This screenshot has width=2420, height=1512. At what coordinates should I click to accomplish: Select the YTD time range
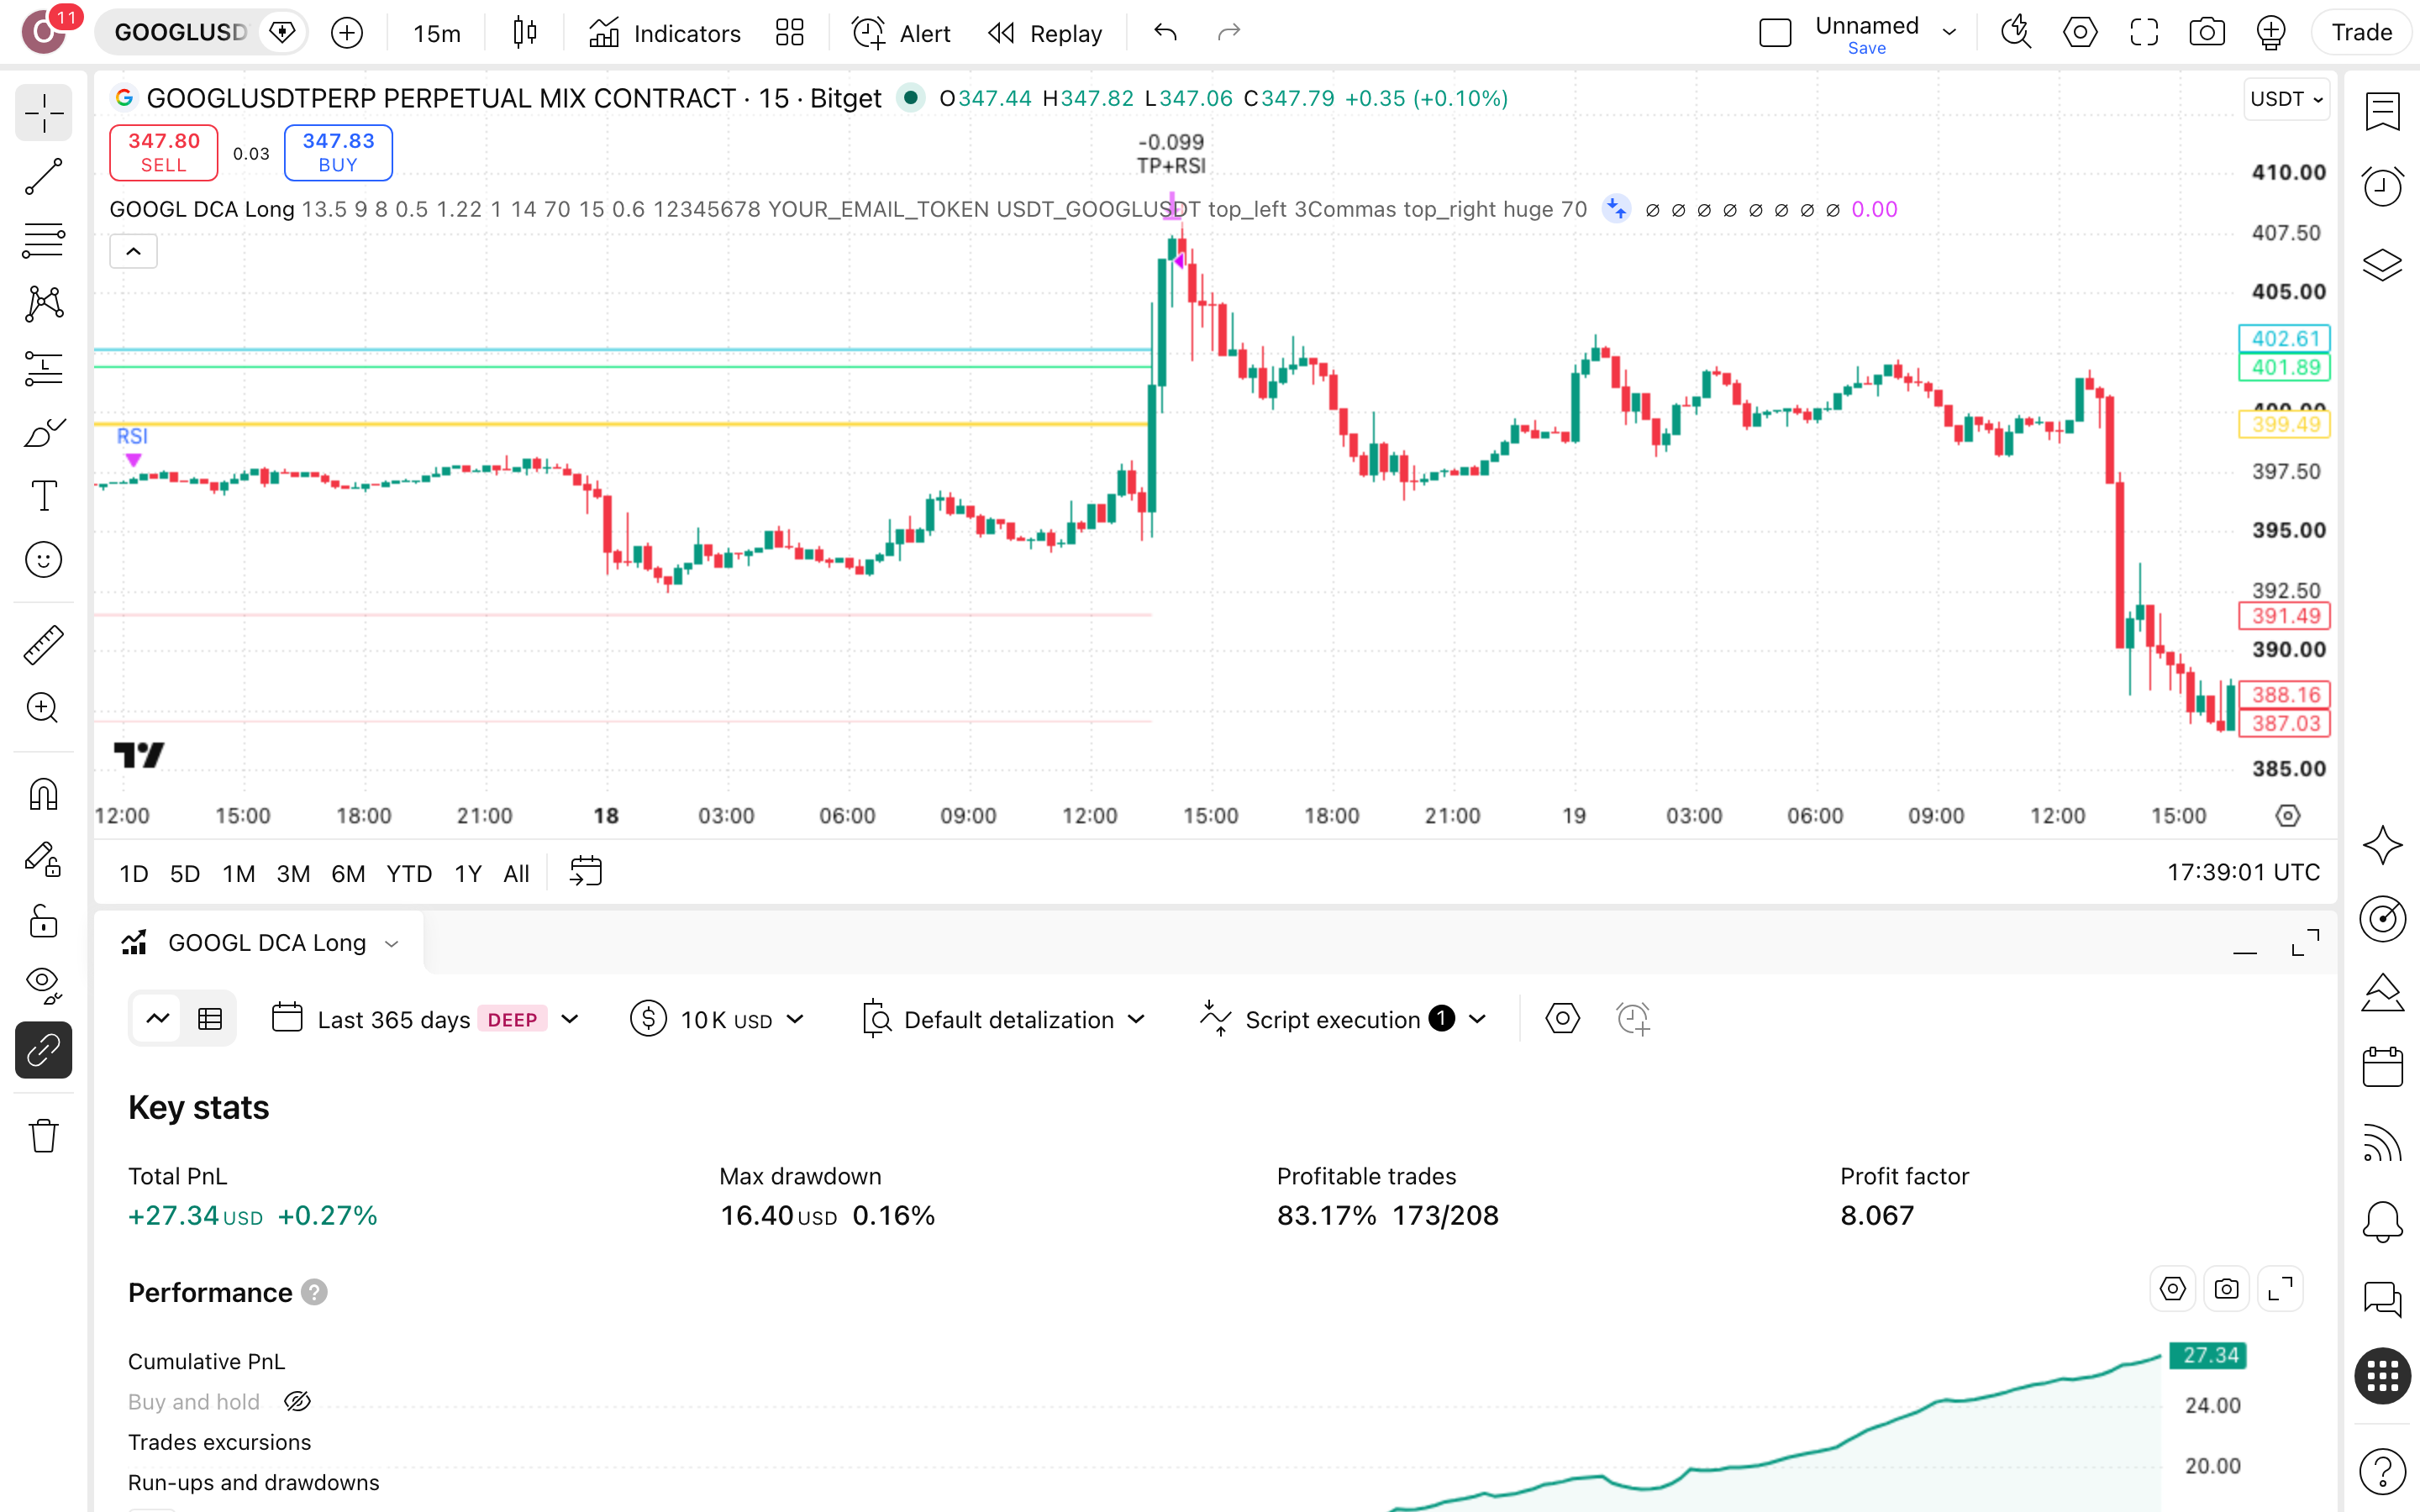(x=409, y=873)
